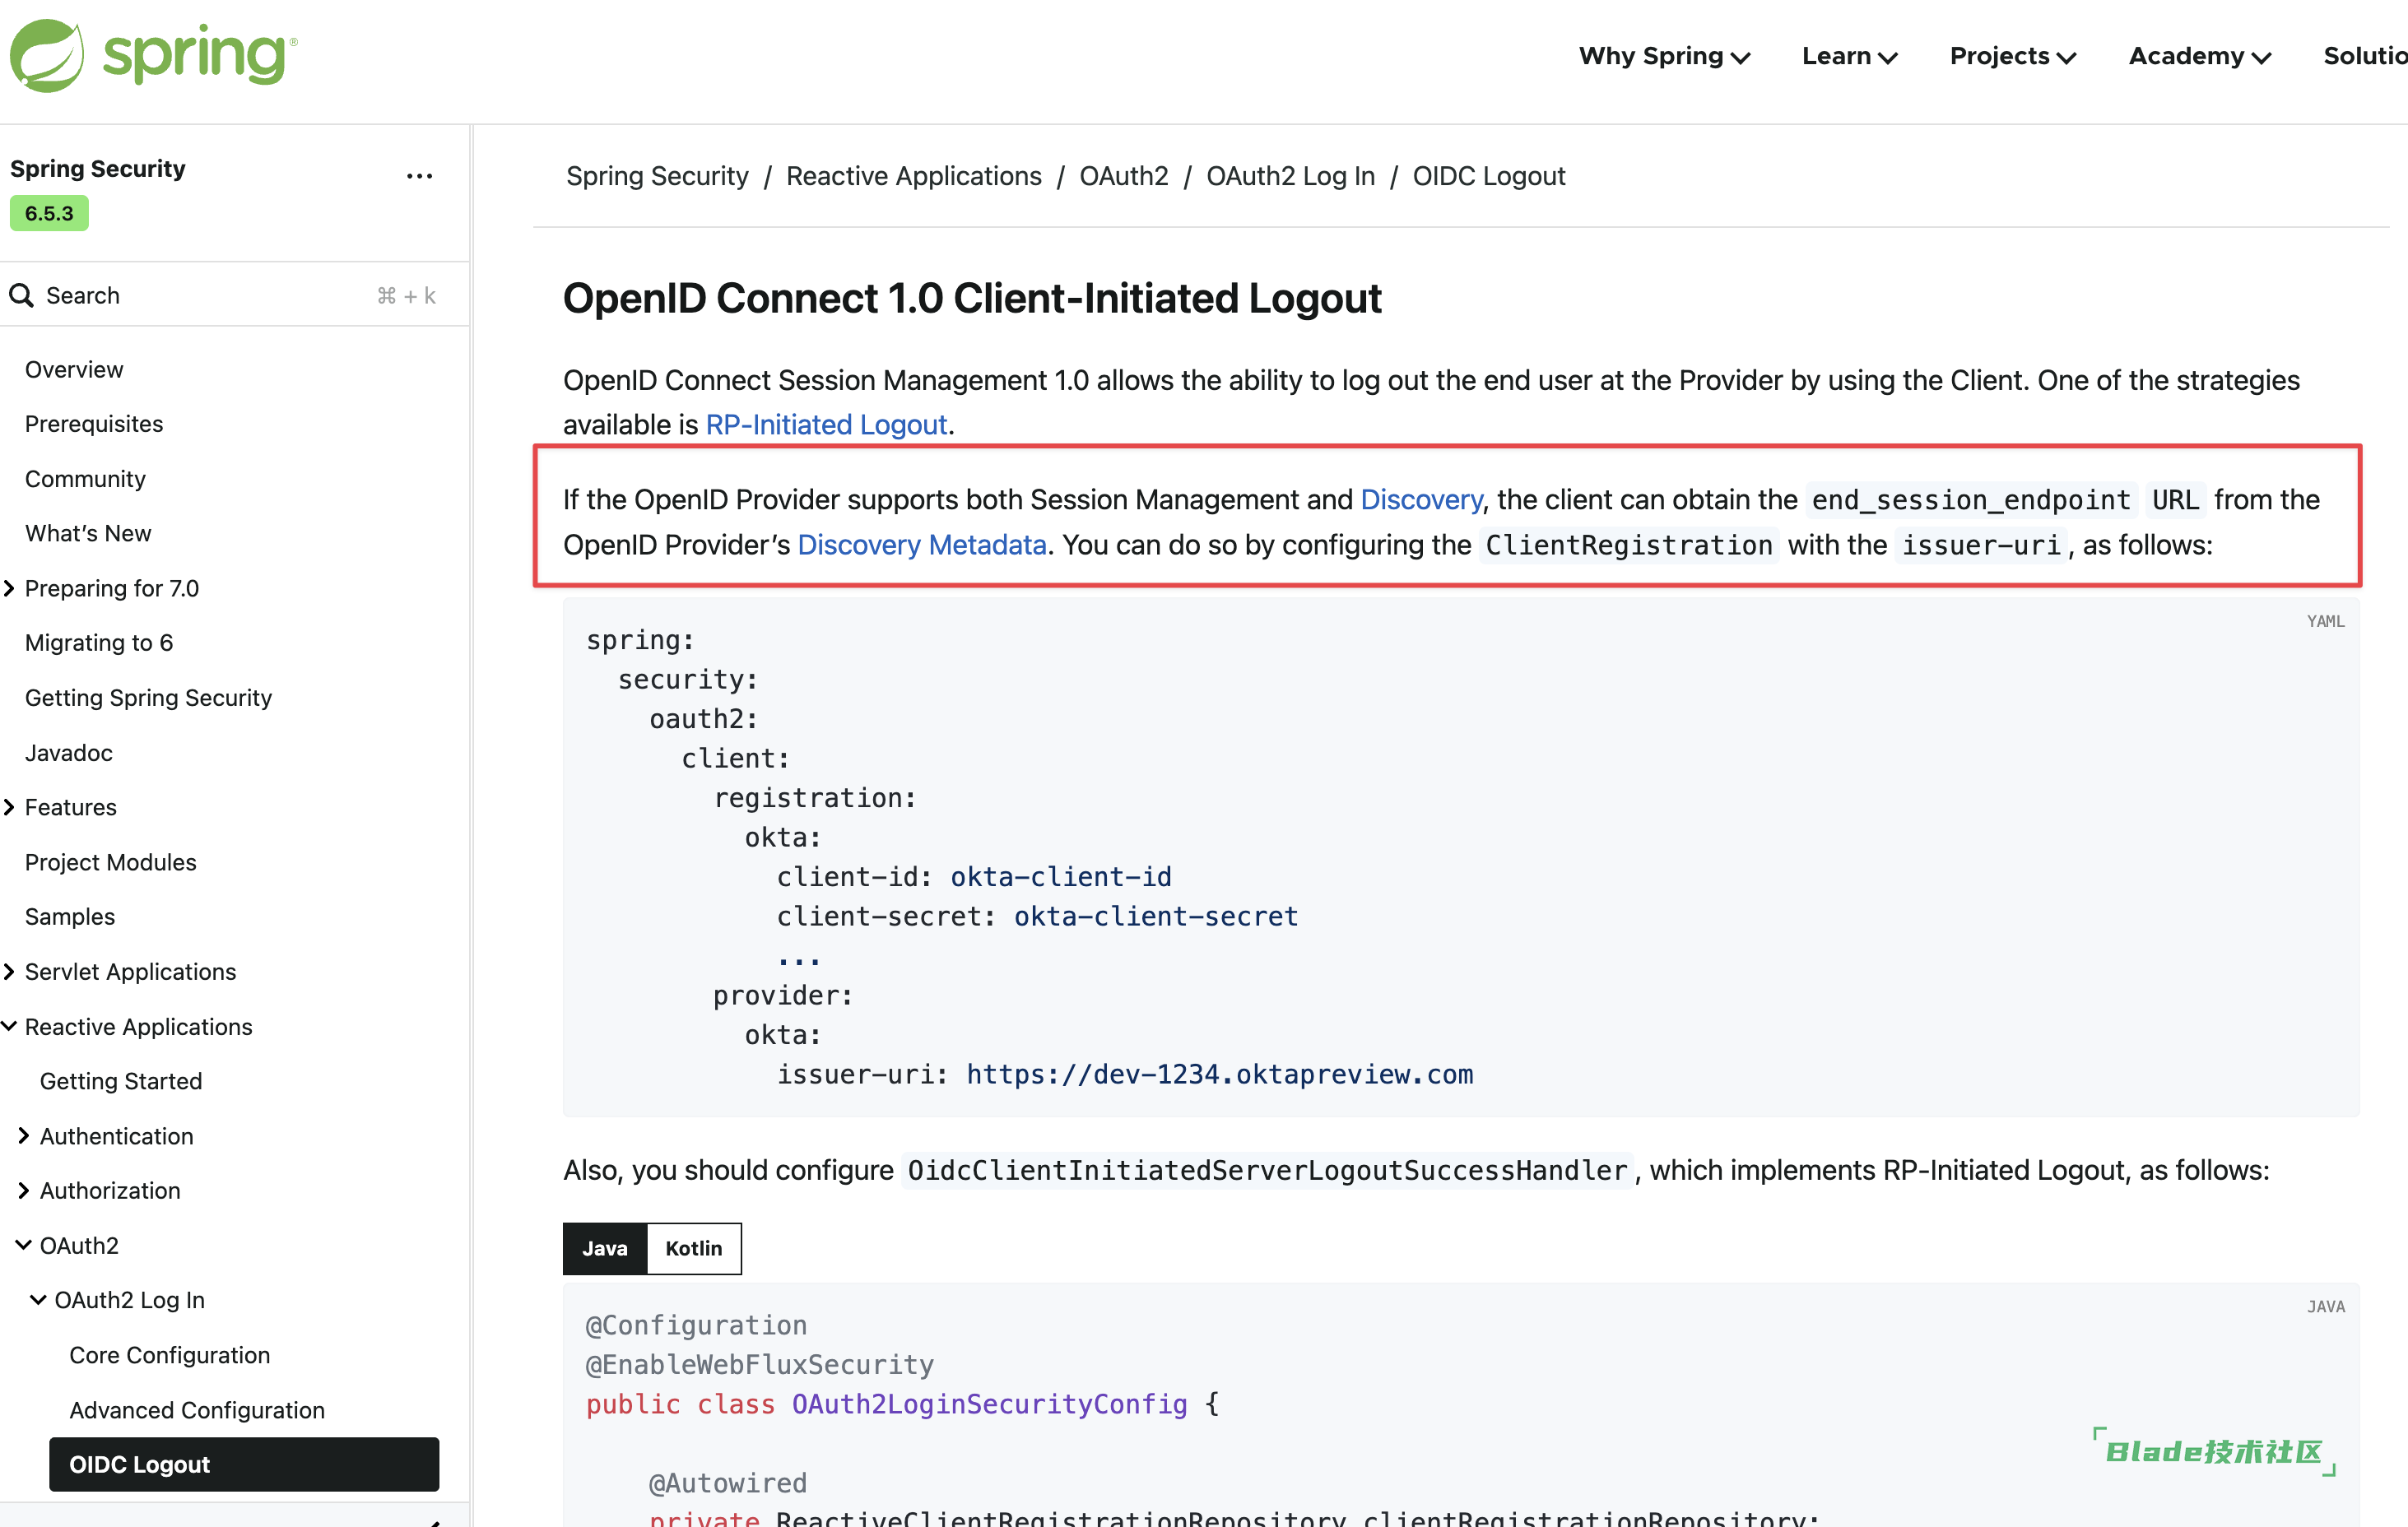Go to the Community page
Viewport: 2408px width, 1527px height.
85,479
